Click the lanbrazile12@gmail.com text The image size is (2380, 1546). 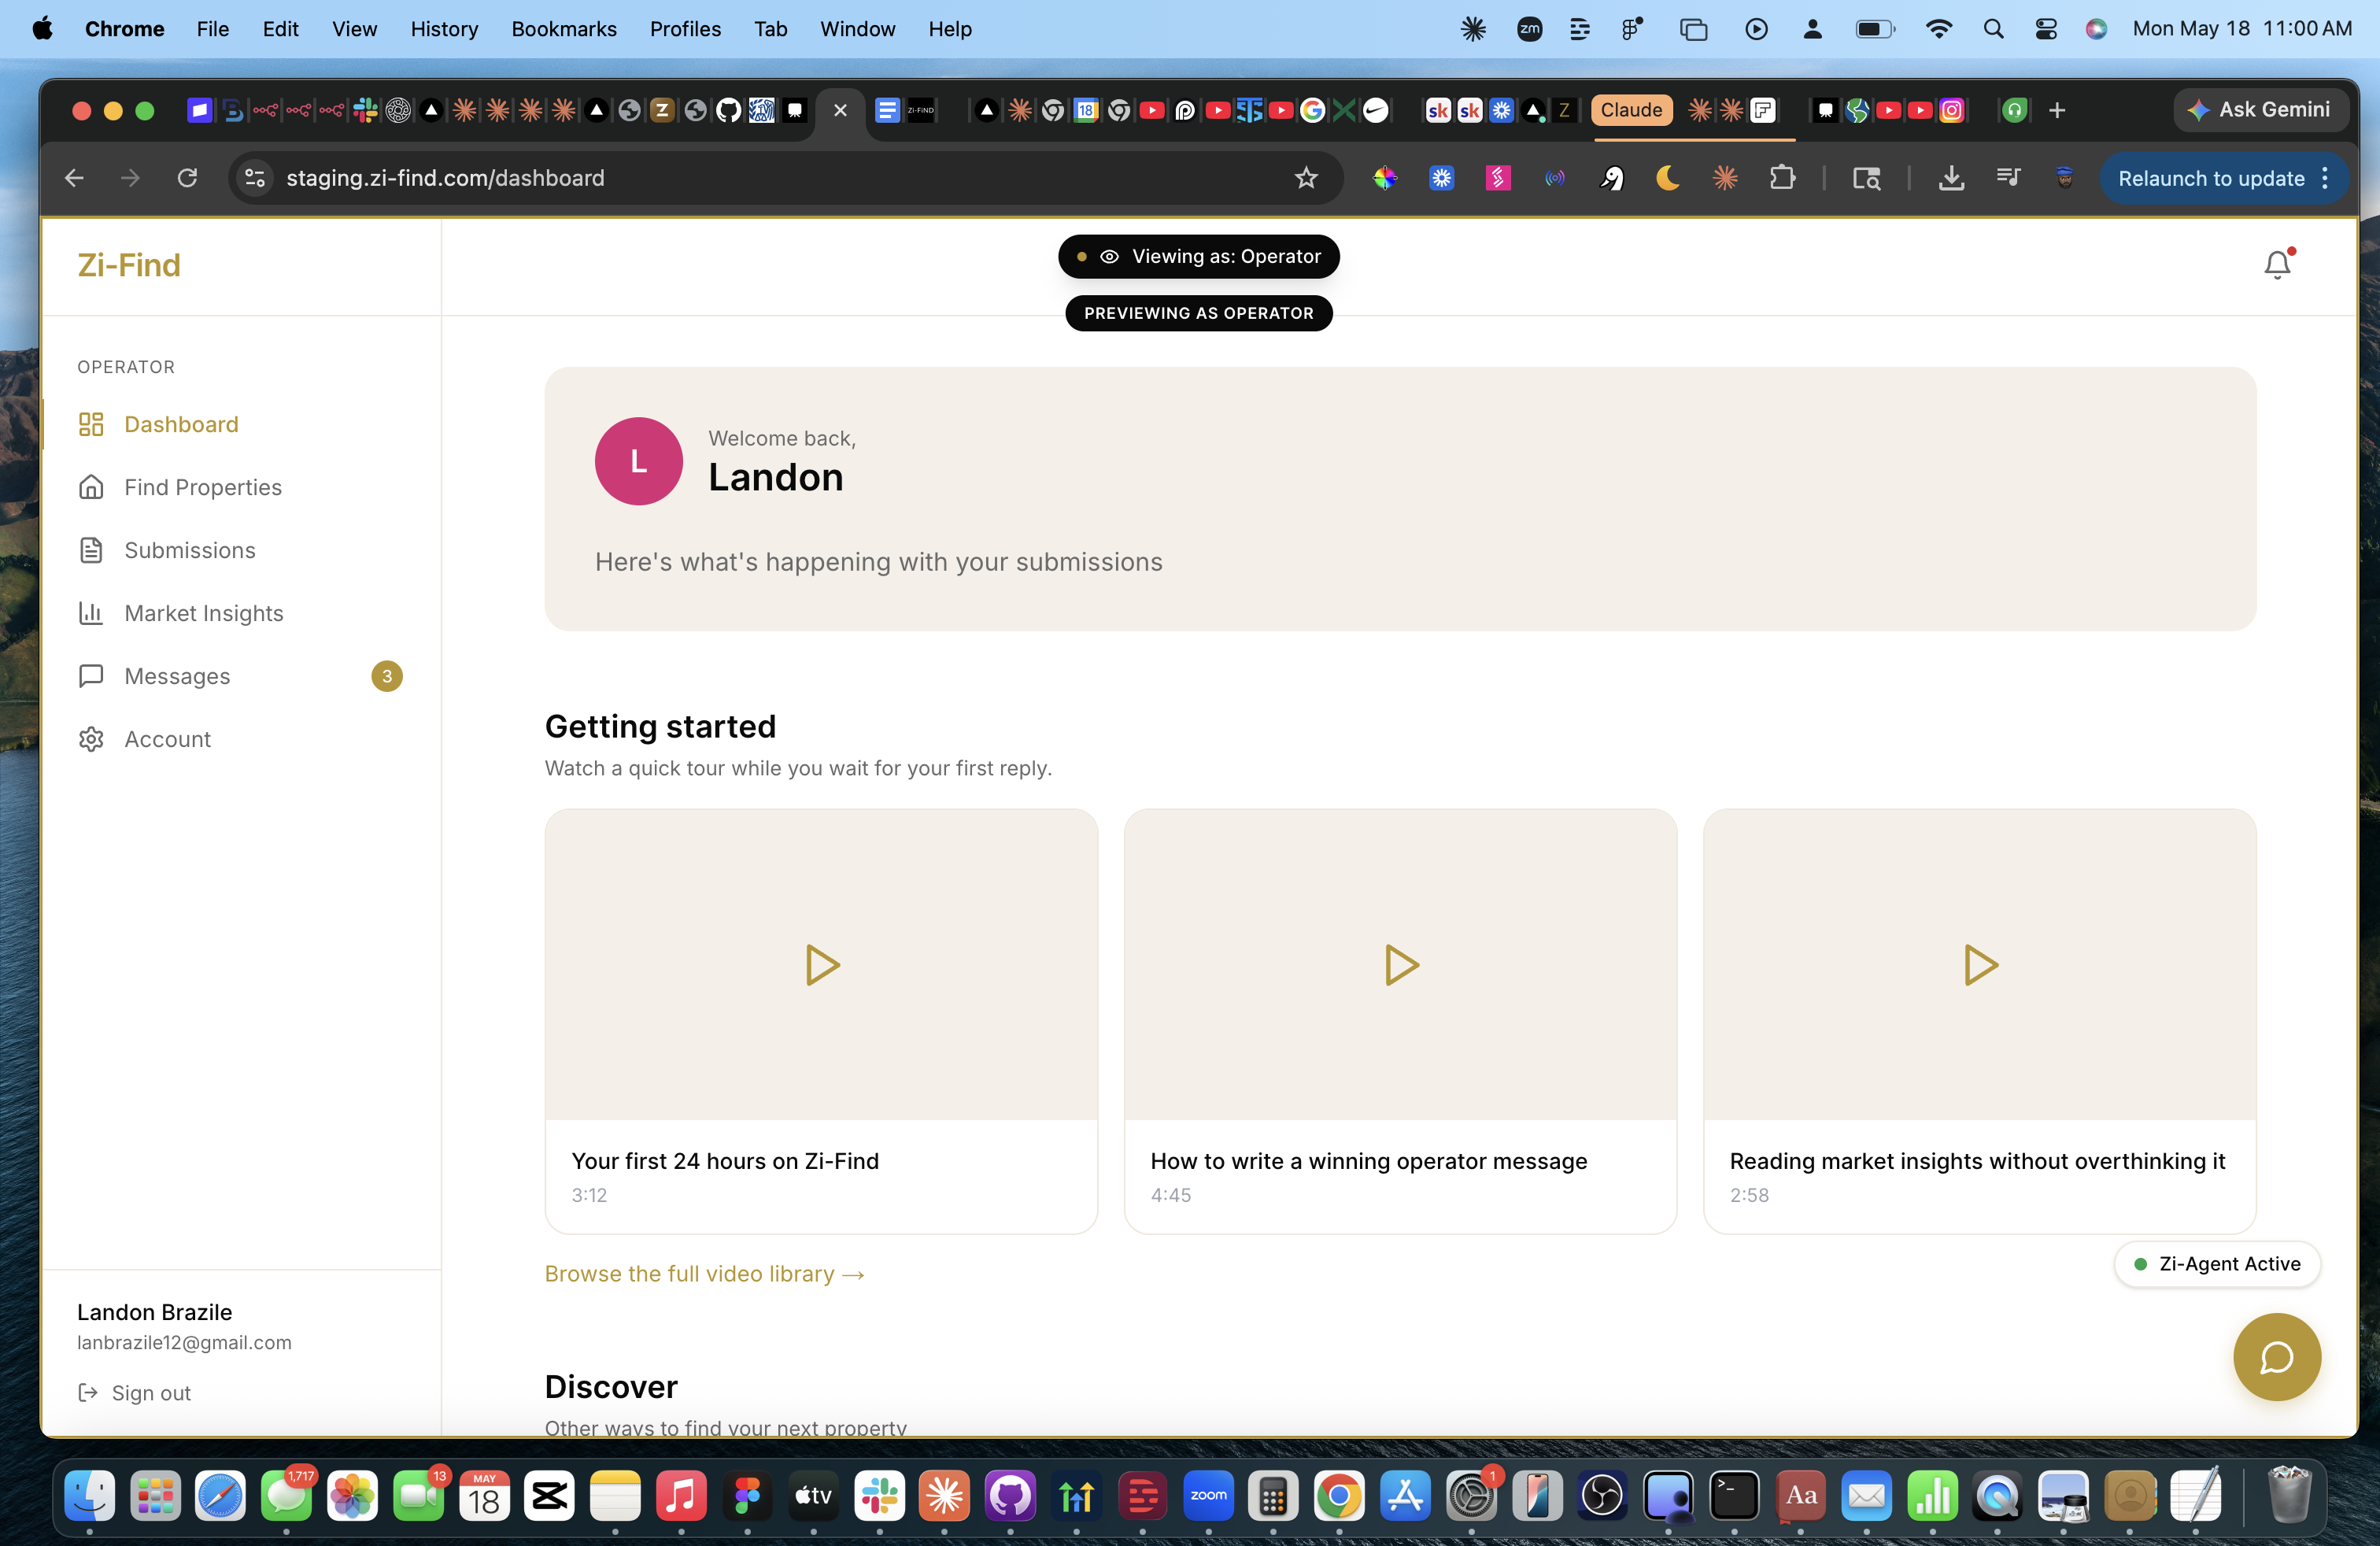pyautogui.click(x=184, y=1343)
